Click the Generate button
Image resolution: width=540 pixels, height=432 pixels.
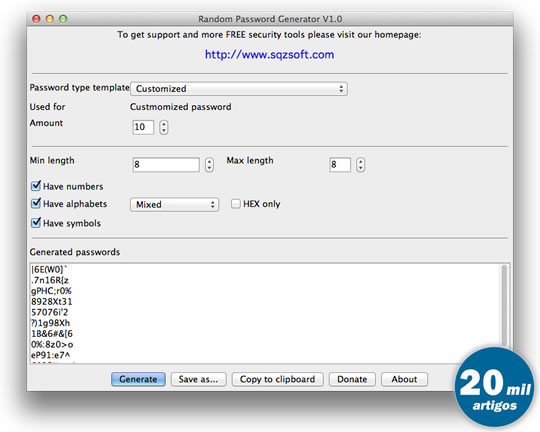click(138, 379)
